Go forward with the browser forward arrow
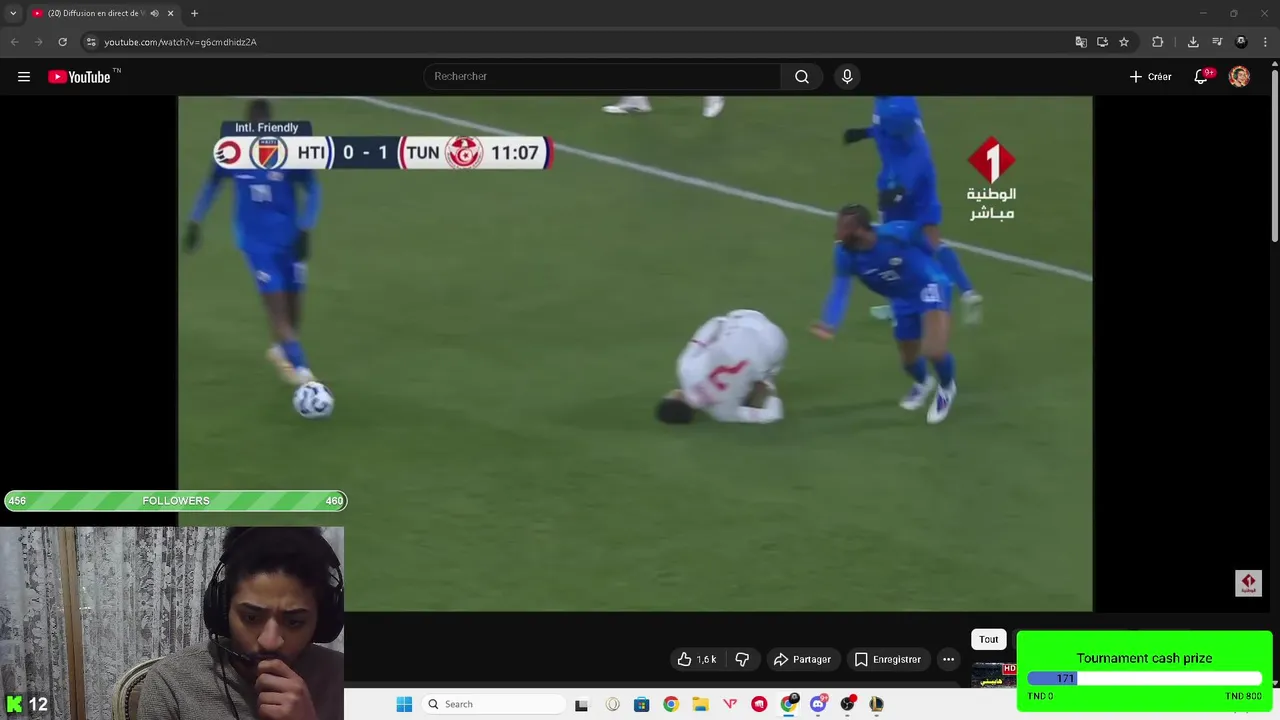The height and width of the screenshot is (720, 1280). pos(38,42)
